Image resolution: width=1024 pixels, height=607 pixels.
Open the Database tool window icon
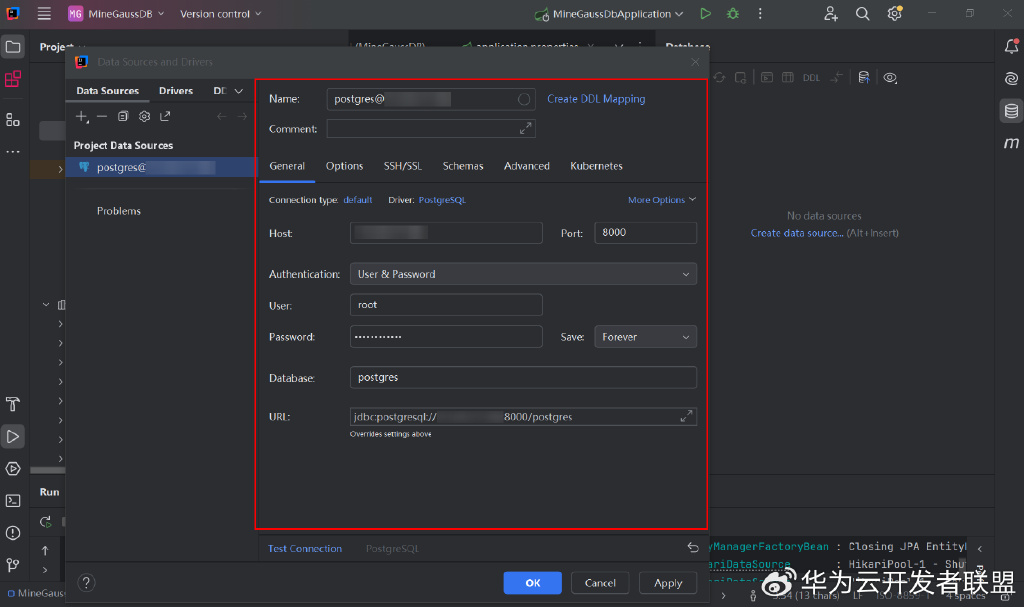1011,111
